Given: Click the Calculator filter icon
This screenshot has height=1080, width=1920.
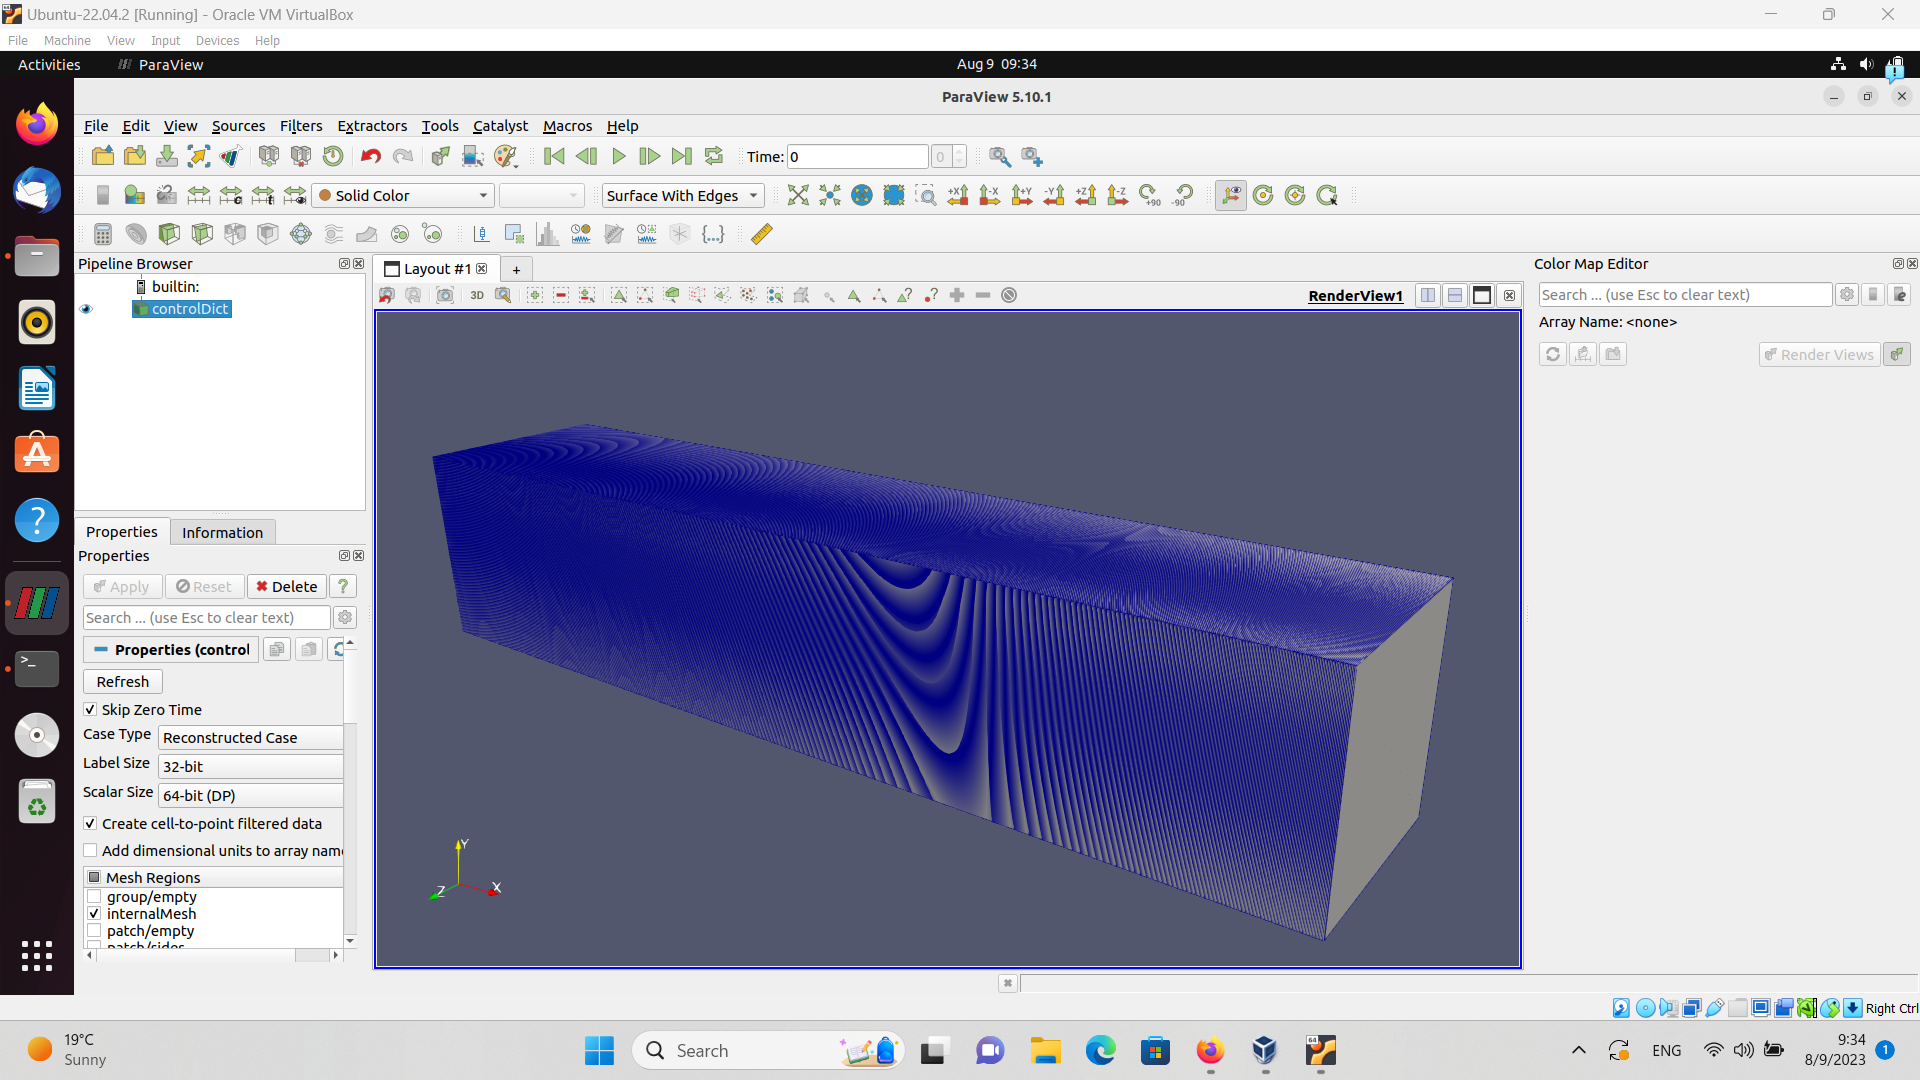Looking at the screenshot, I should pos(102,234).
